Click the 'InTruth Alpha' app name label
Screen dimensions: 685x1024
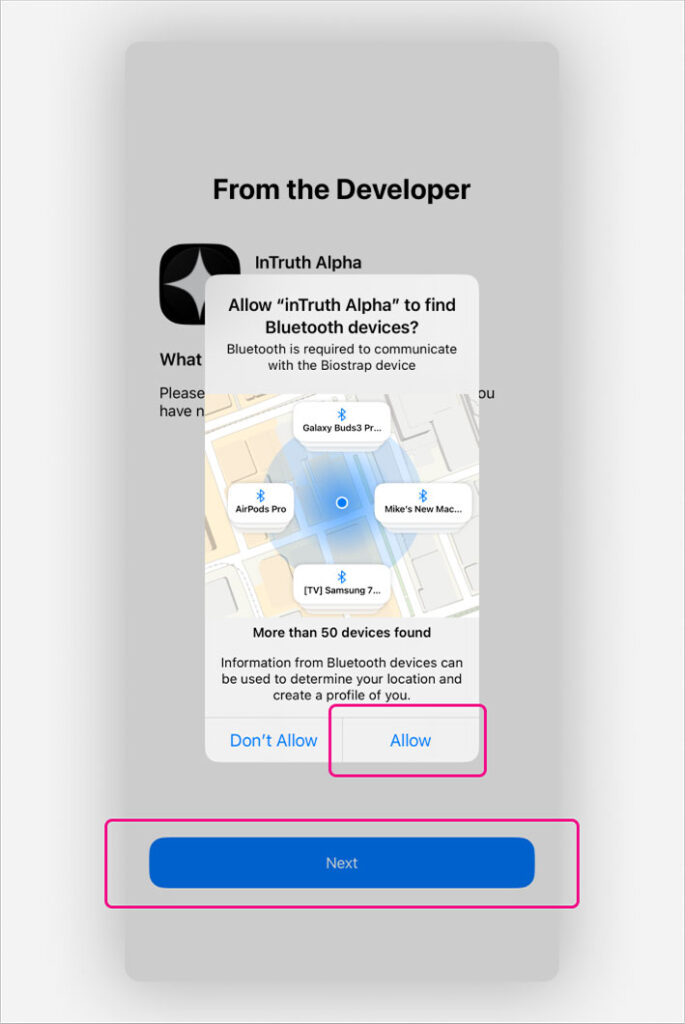pyautogui.click(x=308, y=263)
